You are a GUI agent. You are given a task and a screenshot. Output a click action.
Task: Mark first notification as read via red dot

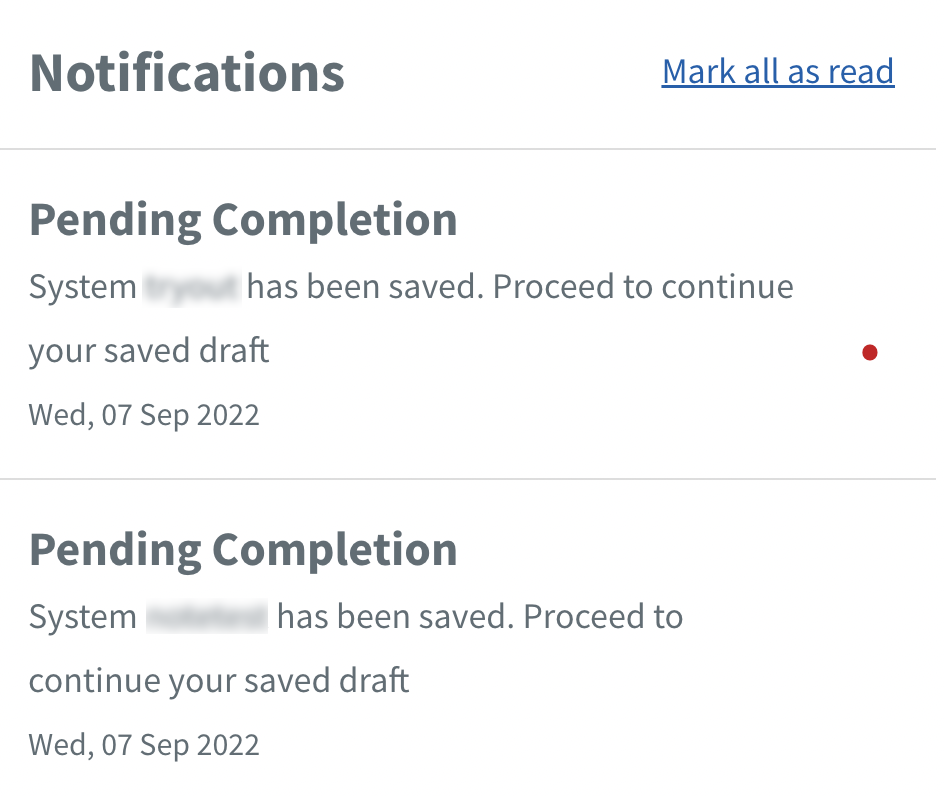870,352
